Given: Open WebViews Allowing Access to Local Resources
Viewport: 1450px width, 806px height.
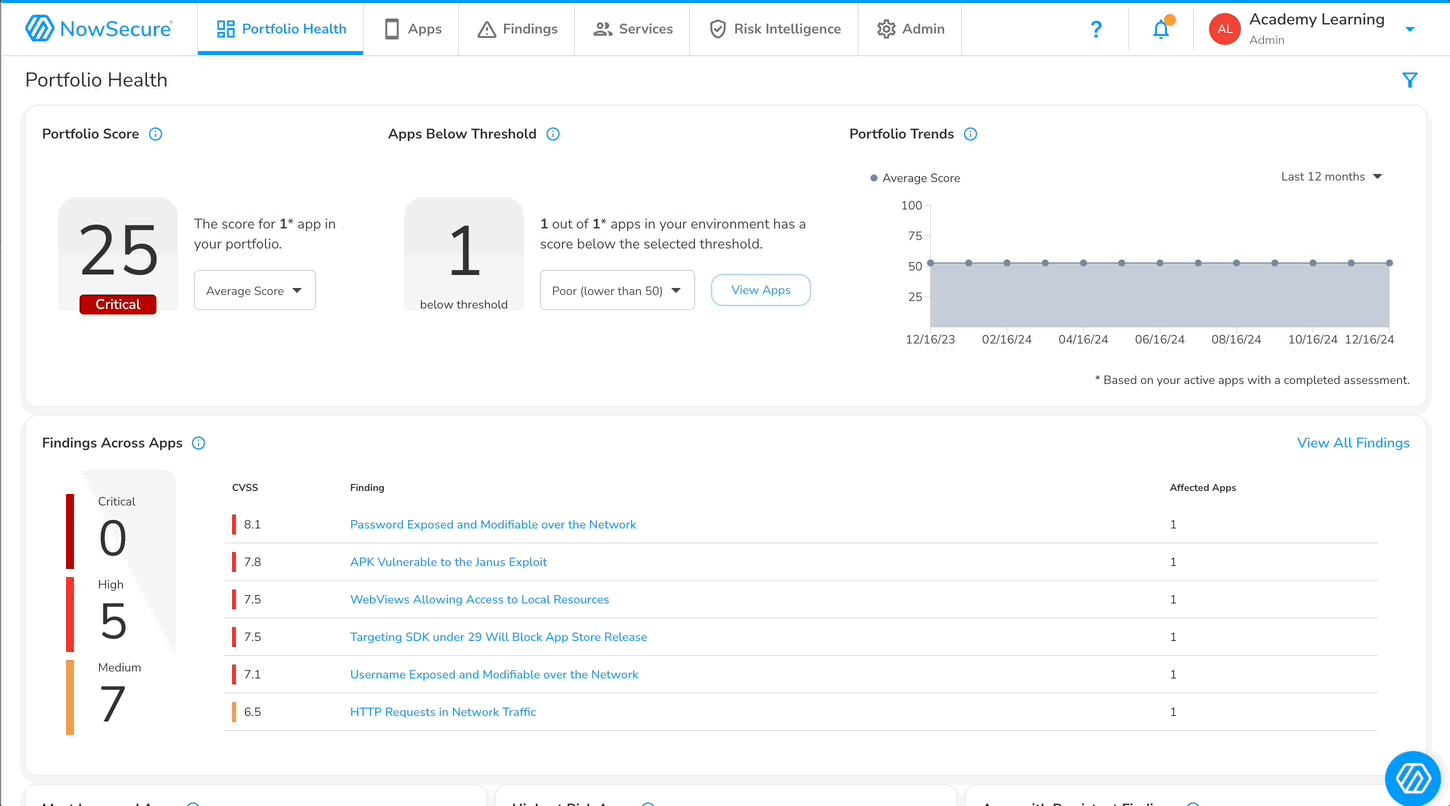Looking at the screenshot, I should tap(480, 599).
